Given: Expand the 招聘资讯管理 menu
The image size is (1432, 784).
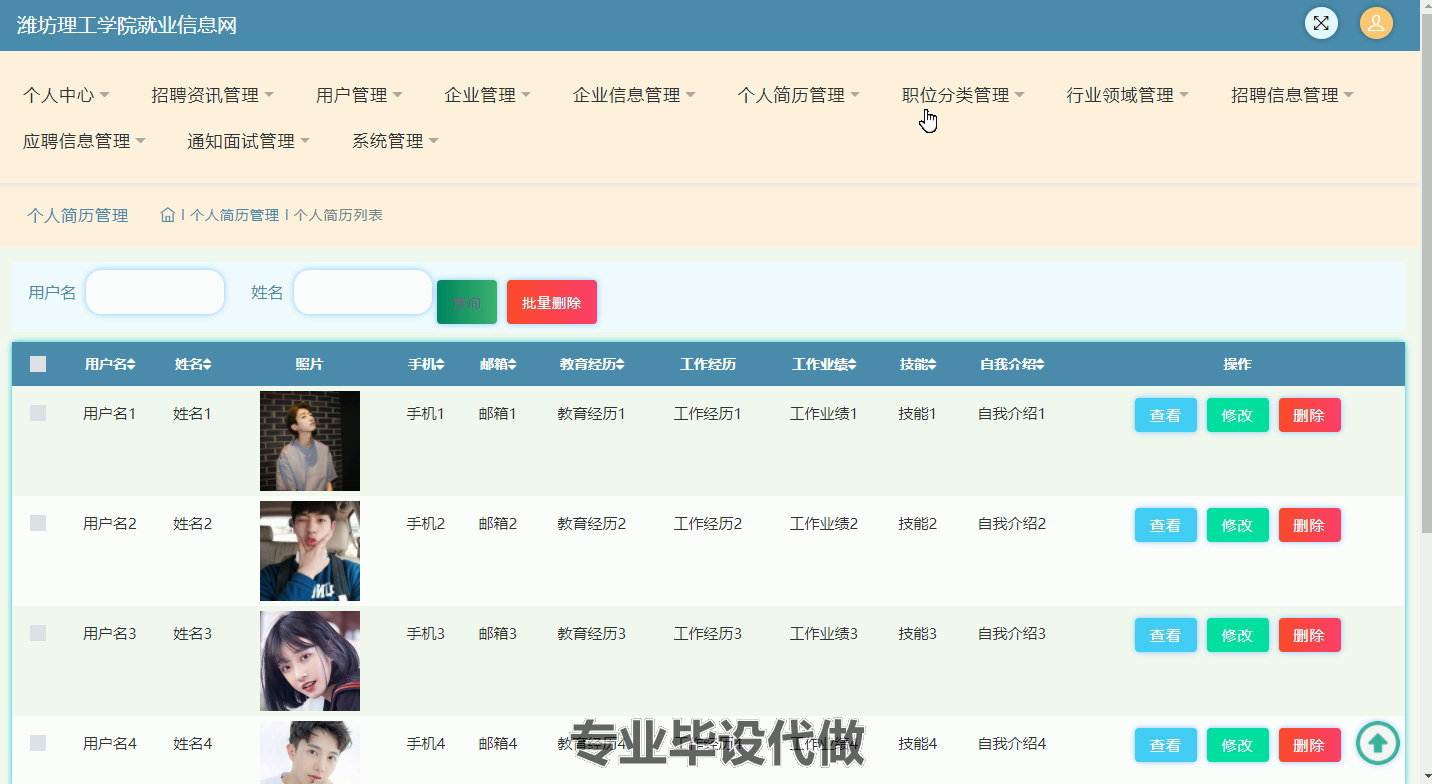Looking at the screenshot, I should pos(212,95).
